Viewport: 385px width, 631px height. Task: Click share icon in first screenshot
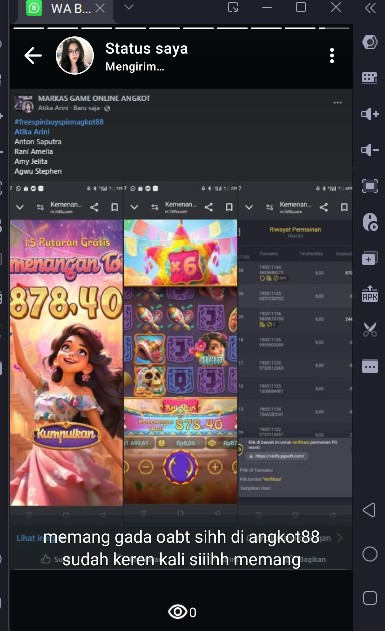(94, 207)
